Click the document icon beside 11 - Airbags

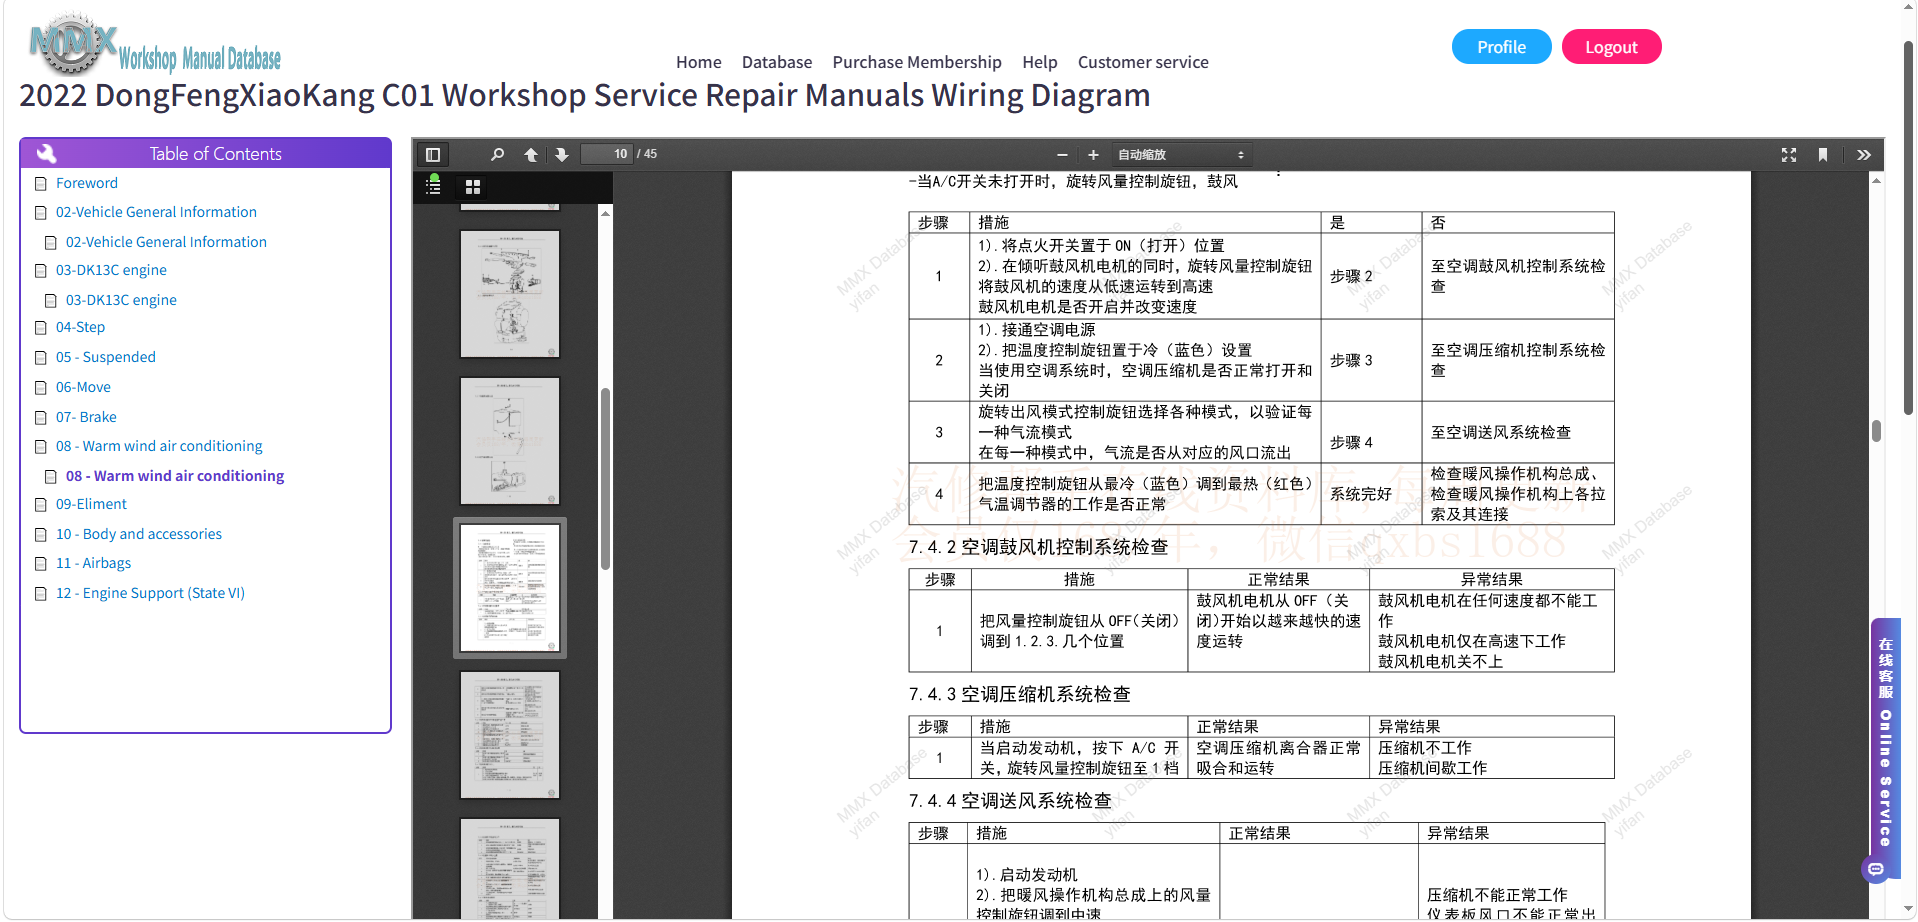coord(41,564)
